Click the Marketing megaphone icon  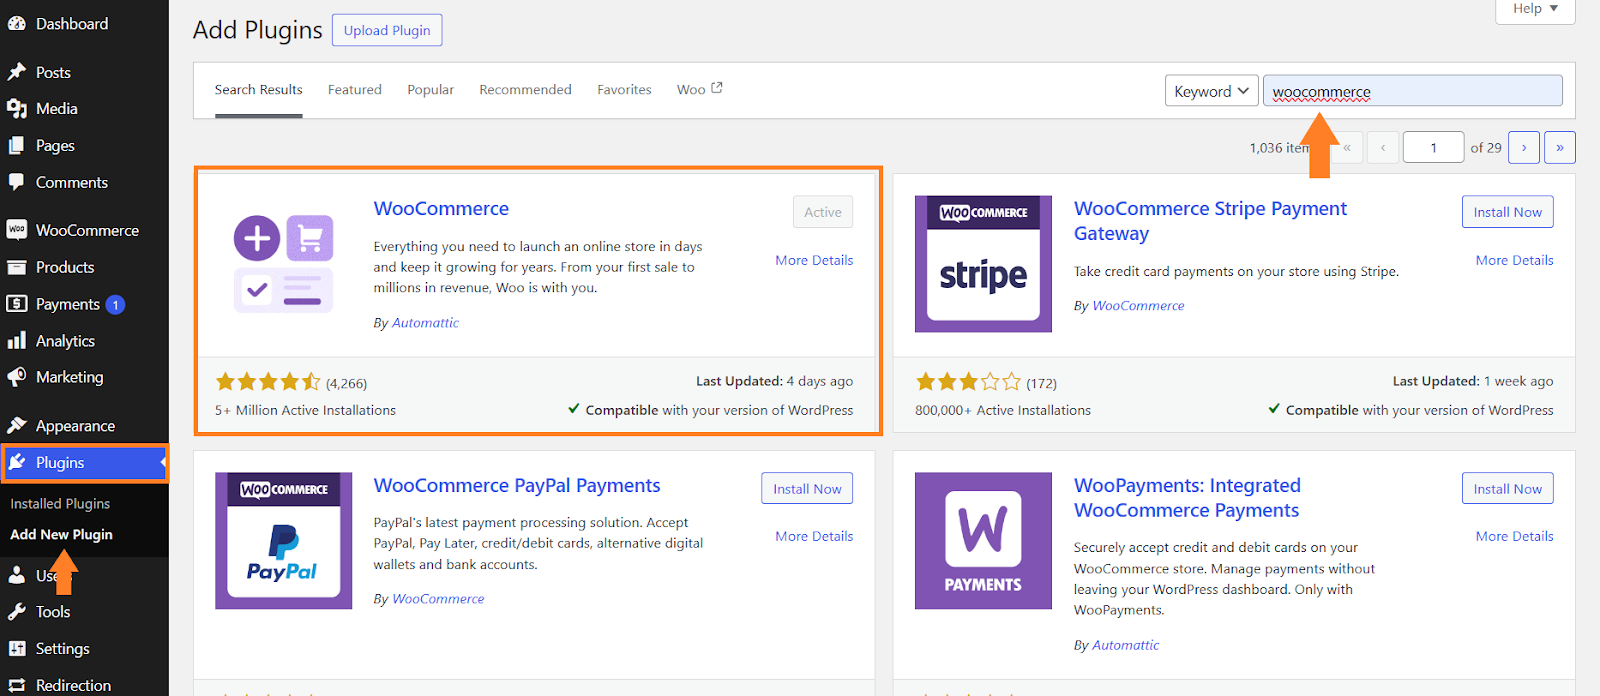(x=16, y=377)
